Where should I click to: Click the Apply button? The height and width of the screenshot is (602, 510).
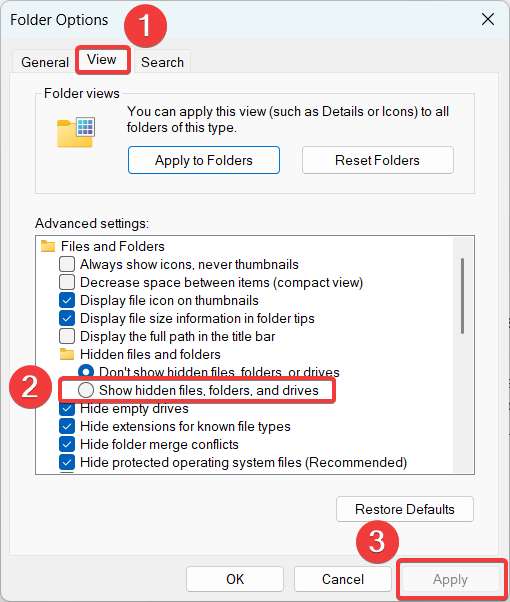click(x=450, y=579)
